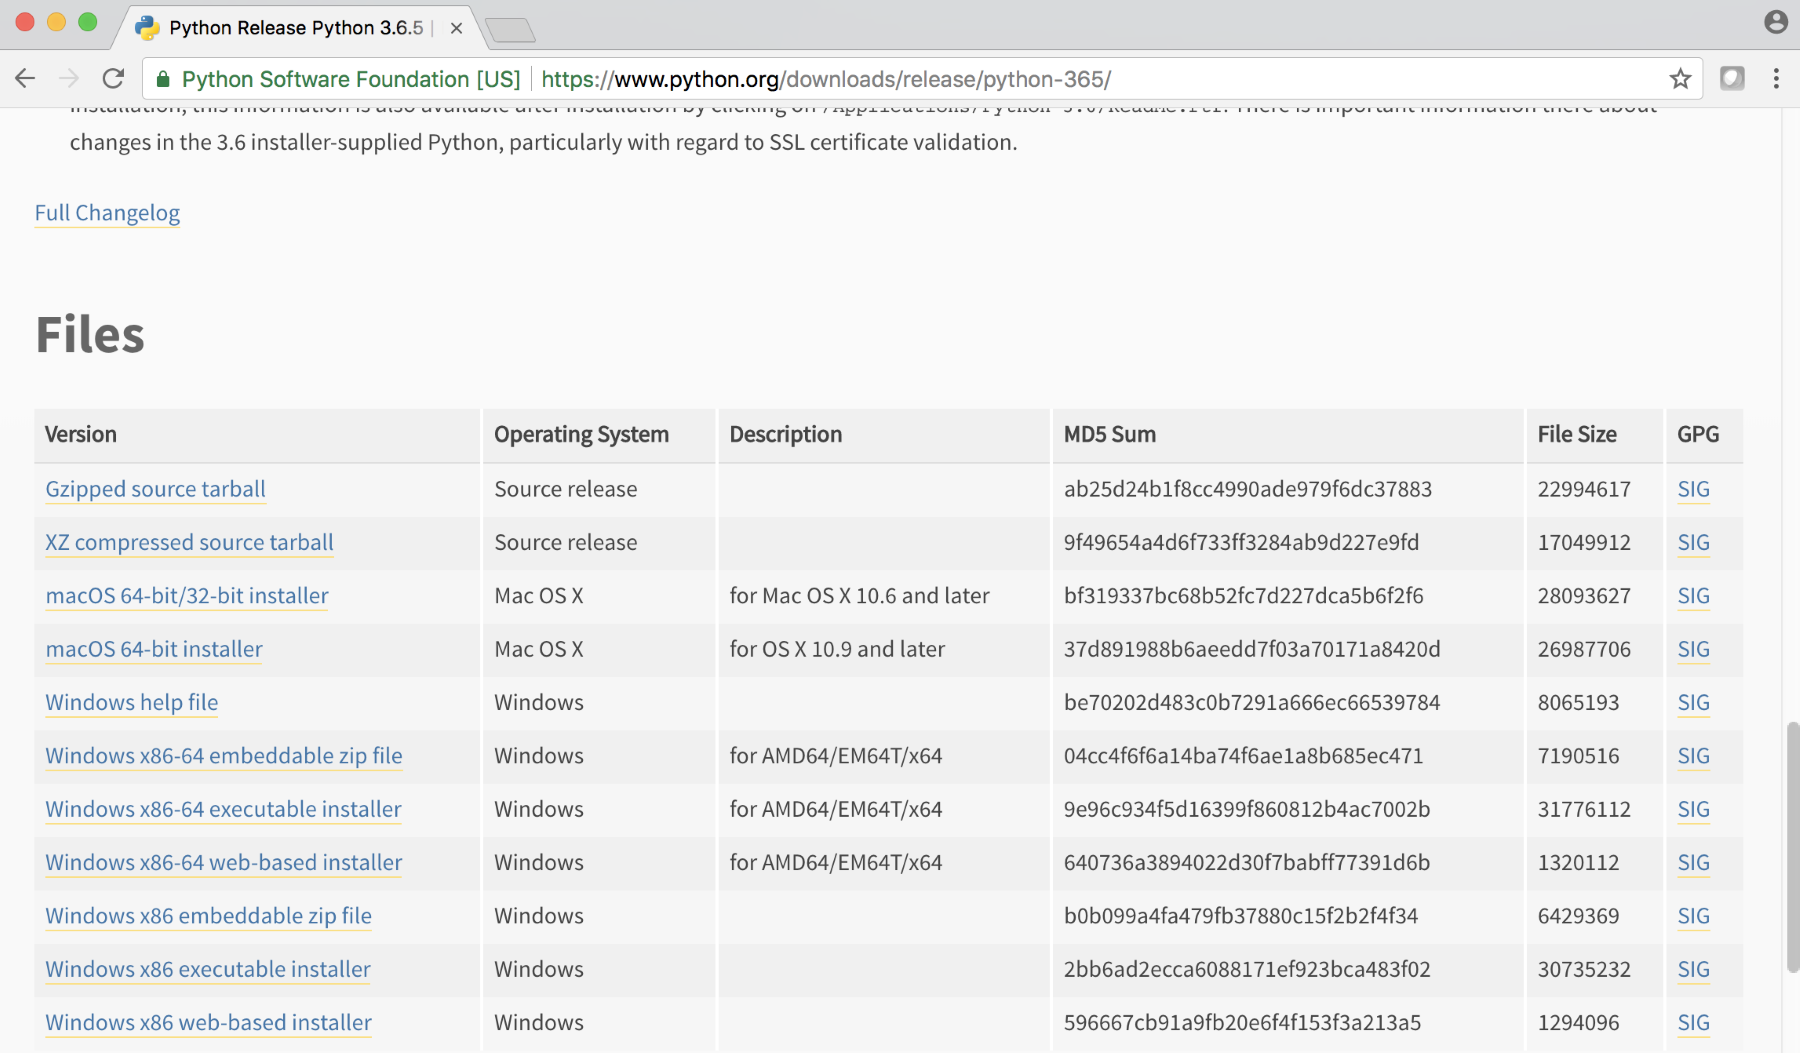Viewport: 1800px width, 1053px height.
Task: Open SIG link for Gzipped source tarball
Action: (1693, 489)
